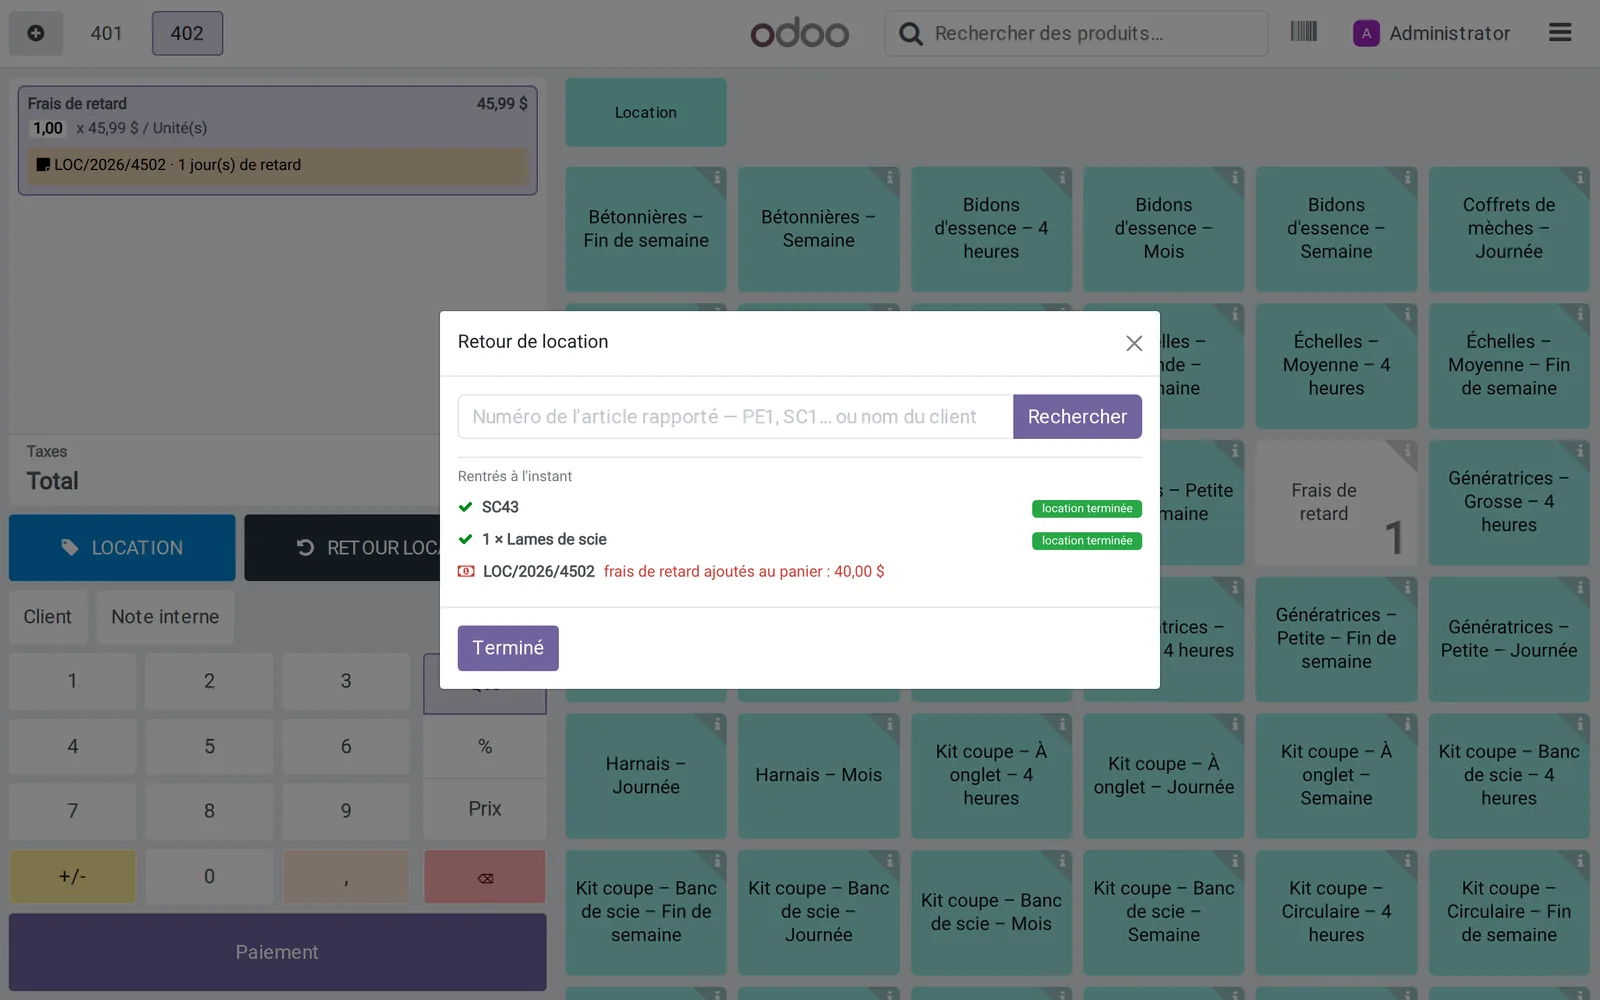
Task: Click the Rechercher button
Action: pos(1077,417)
